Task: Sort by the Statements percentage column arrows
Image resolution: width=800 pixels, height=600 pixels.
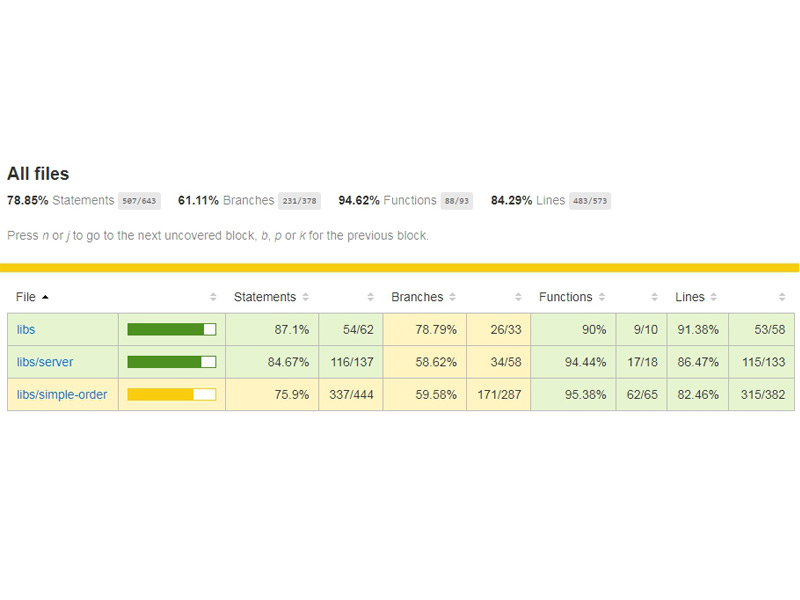Action: coord(306,297)
